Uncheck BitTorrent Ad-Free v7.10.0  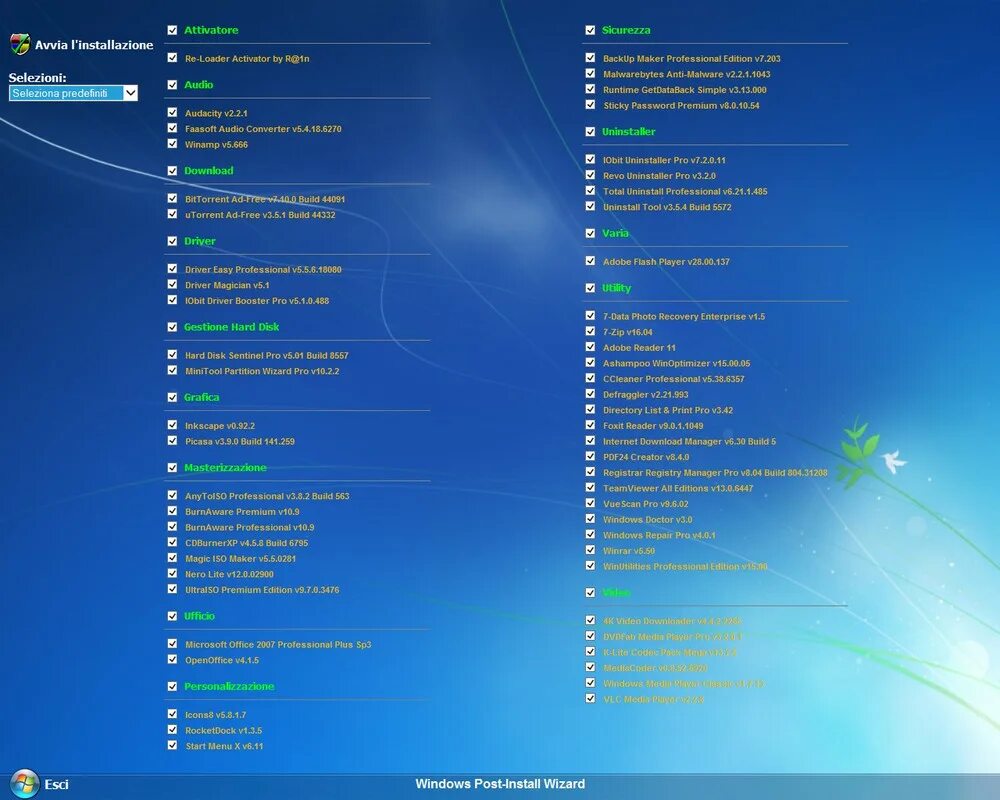[172, 198]
